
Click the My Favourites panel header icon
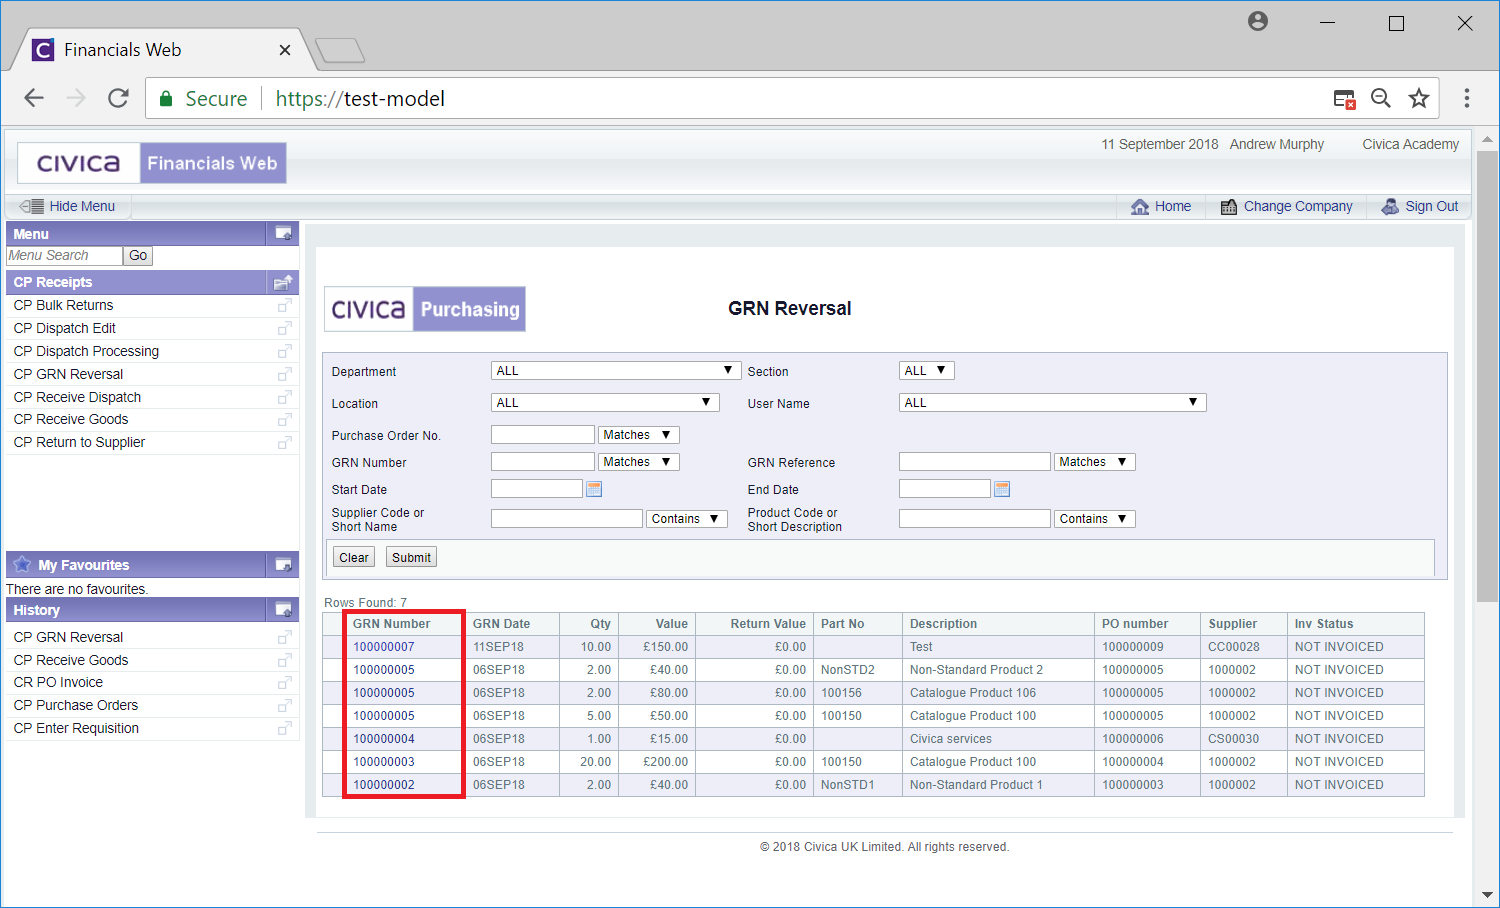(284, 564)
